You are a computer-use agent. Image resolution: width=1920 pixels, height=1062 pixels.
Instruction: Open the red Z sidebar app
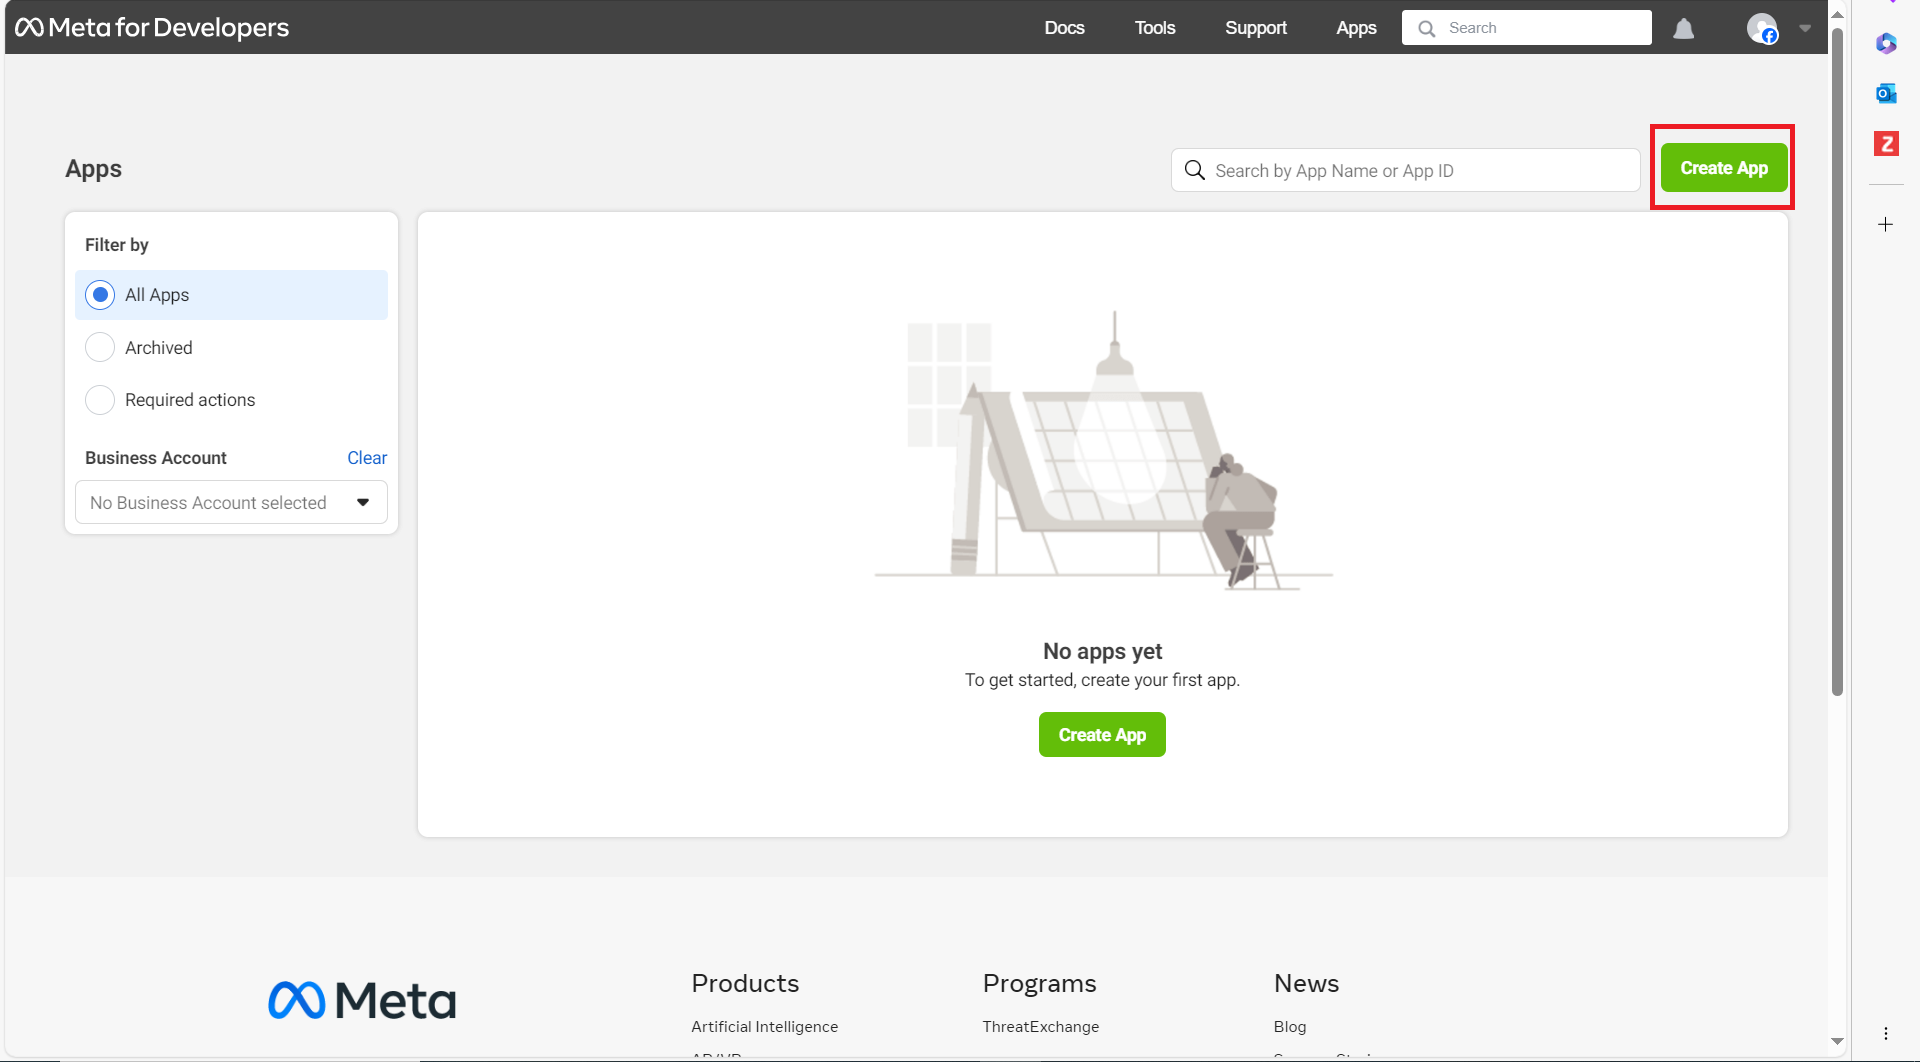1886,143
